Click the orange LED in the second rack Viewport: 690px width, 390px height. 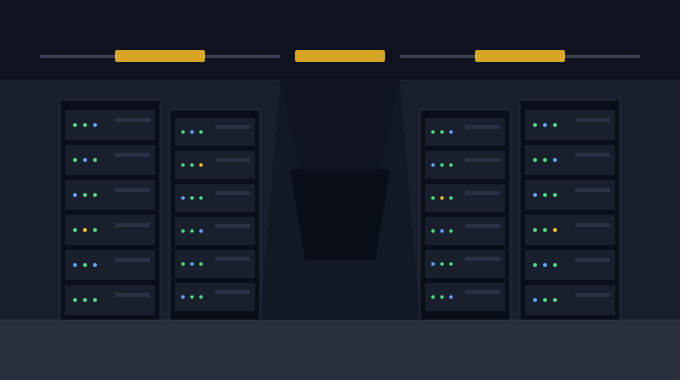tap(201, 165)
